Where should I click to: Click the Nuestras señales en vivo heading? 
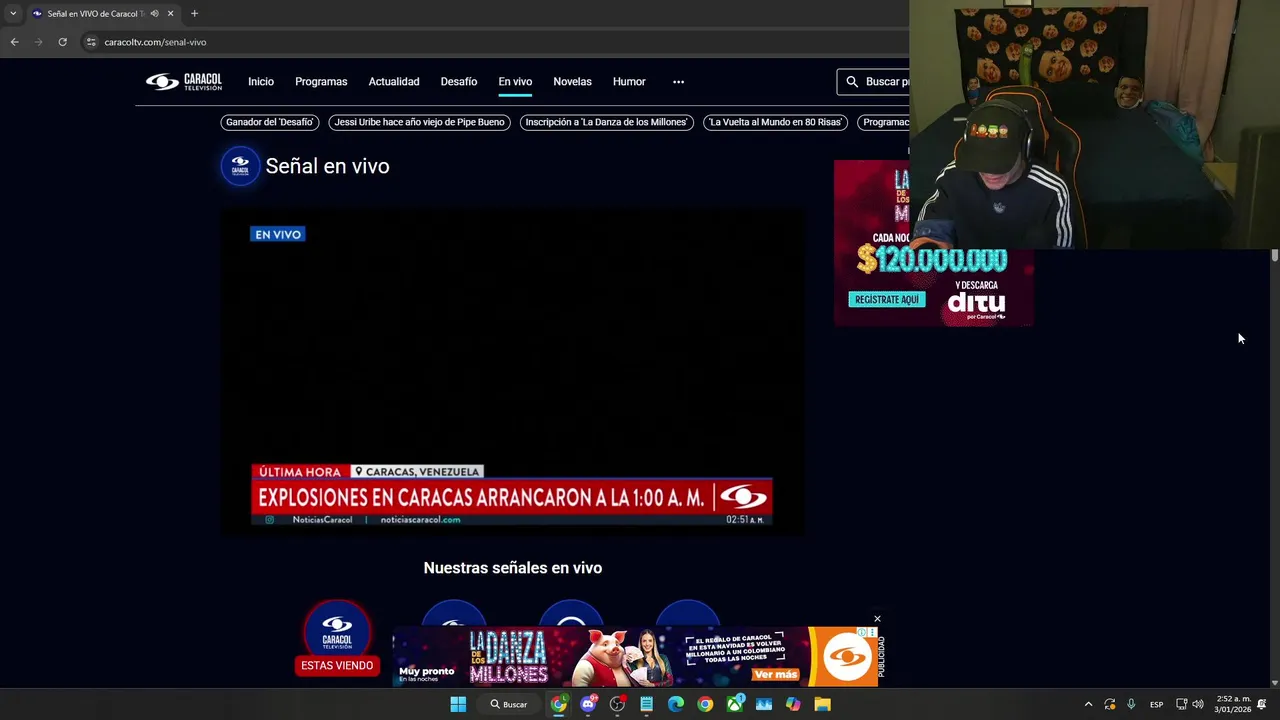pyautogui.click(x=512, y=568)
